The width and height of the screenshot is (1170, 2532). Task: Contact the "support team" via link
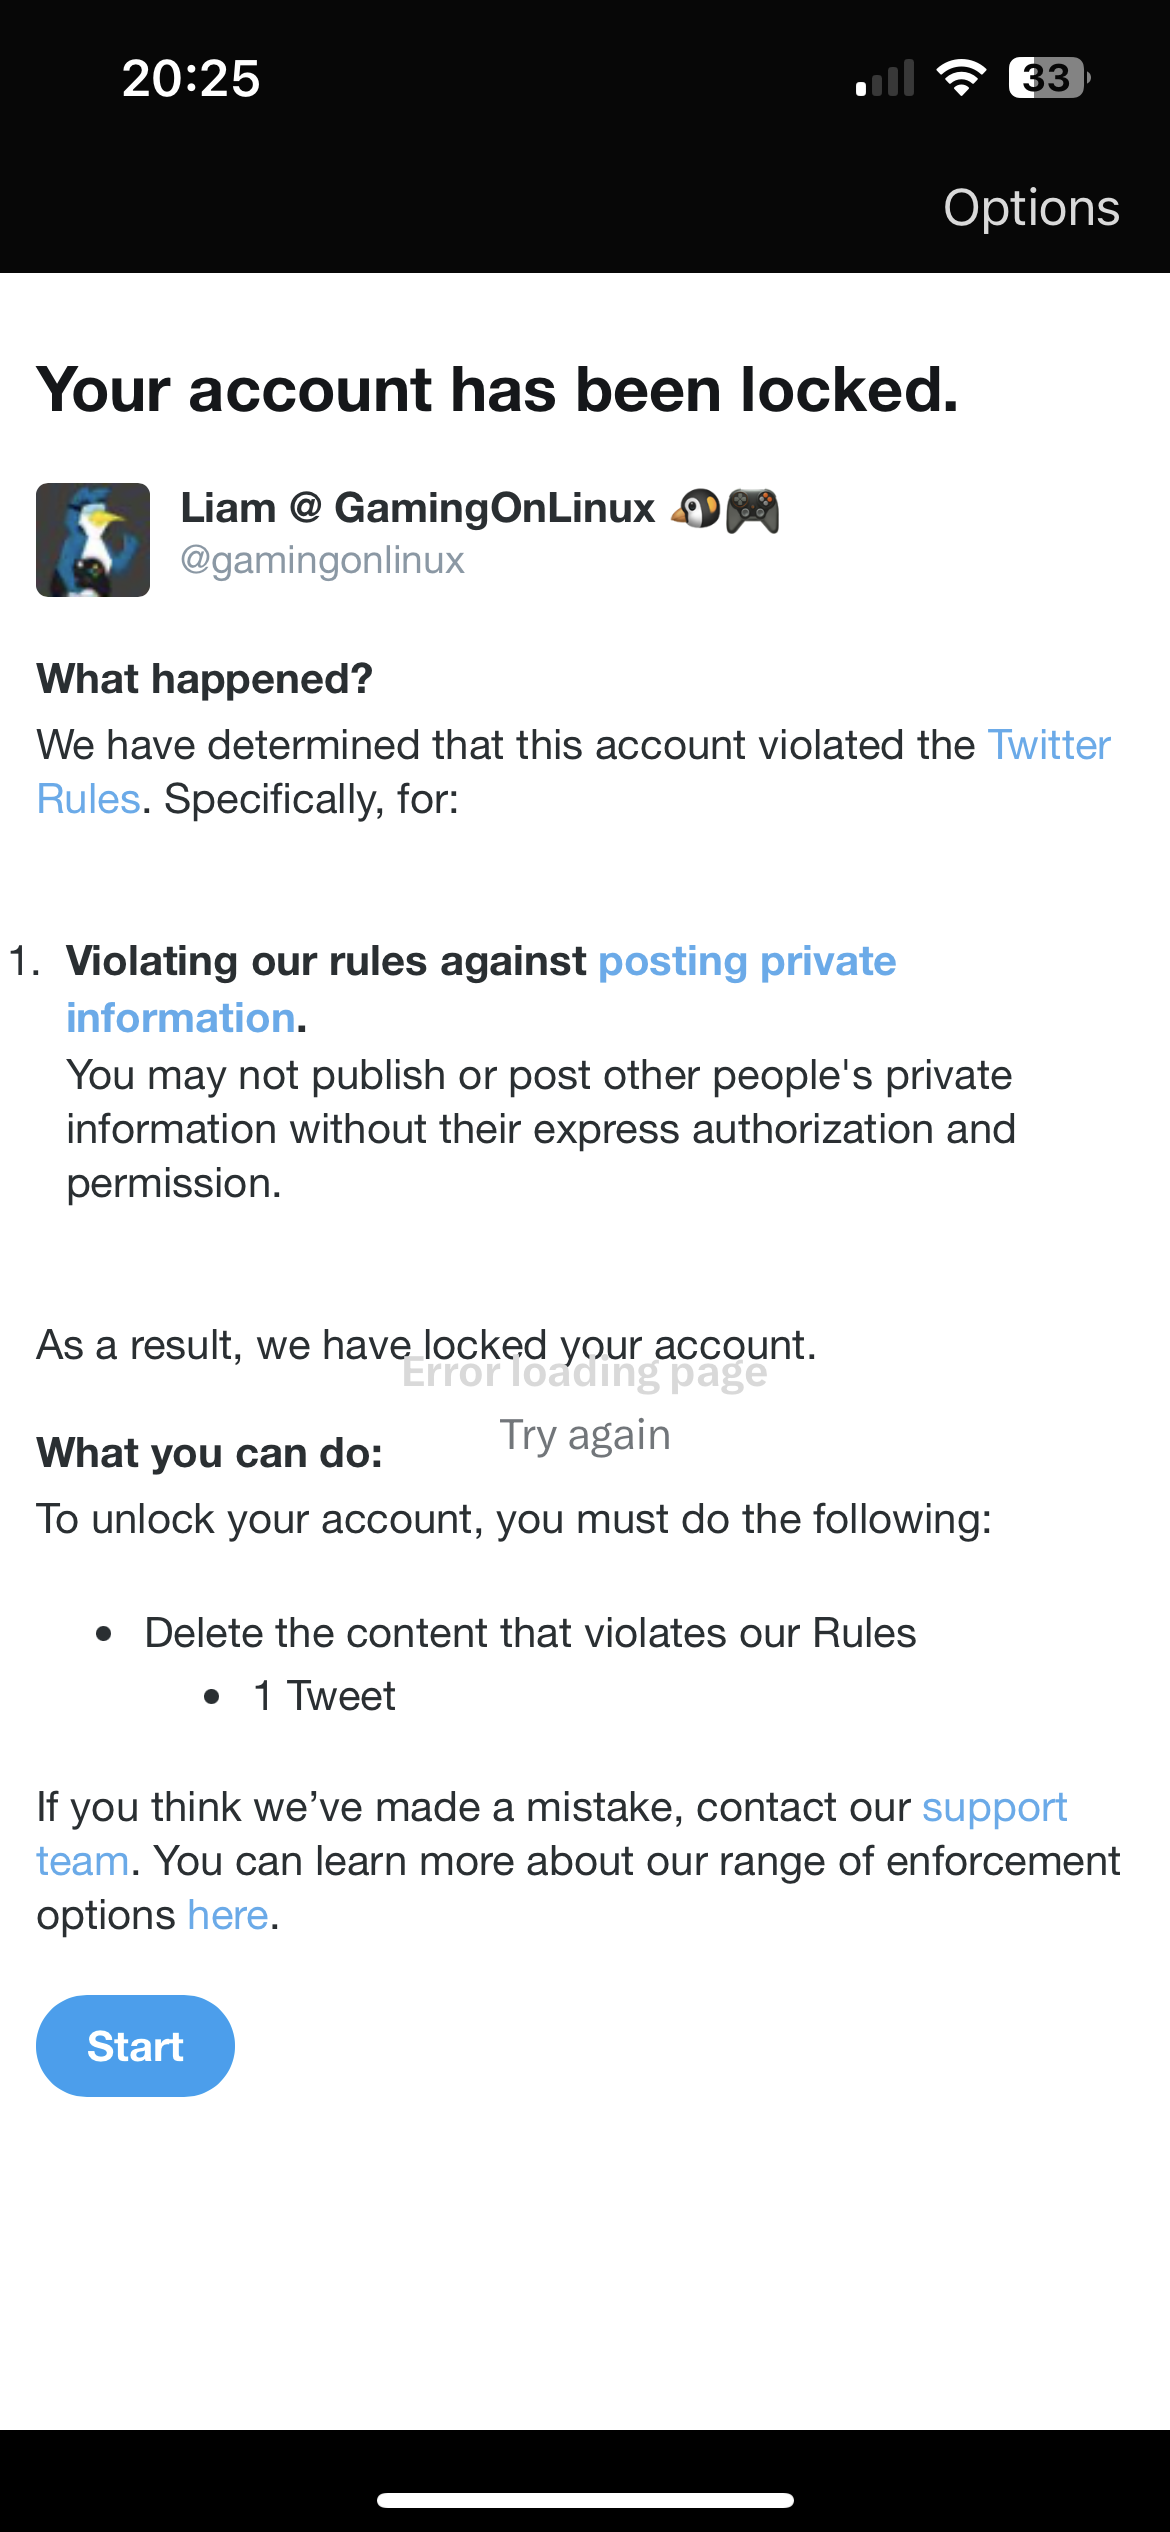(x=994, y=1808)
